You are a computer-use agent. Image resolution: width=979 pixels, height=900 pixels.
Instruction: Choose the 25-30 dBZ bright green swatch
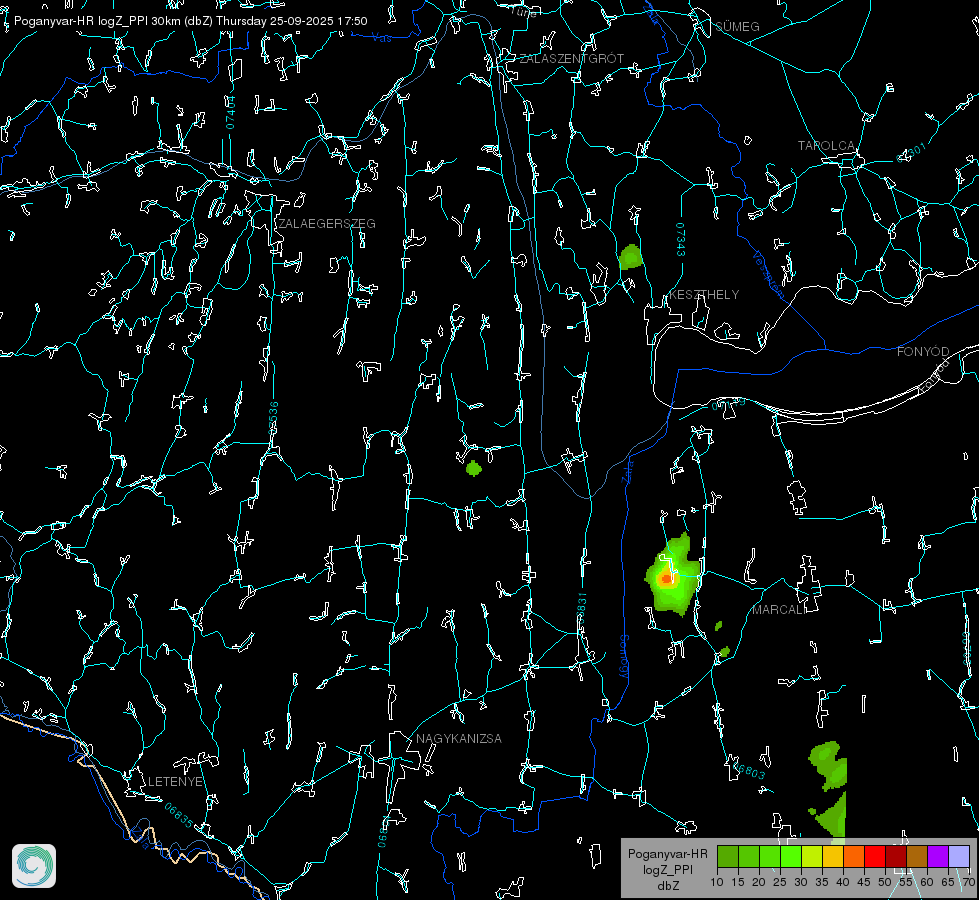point(791,856)
